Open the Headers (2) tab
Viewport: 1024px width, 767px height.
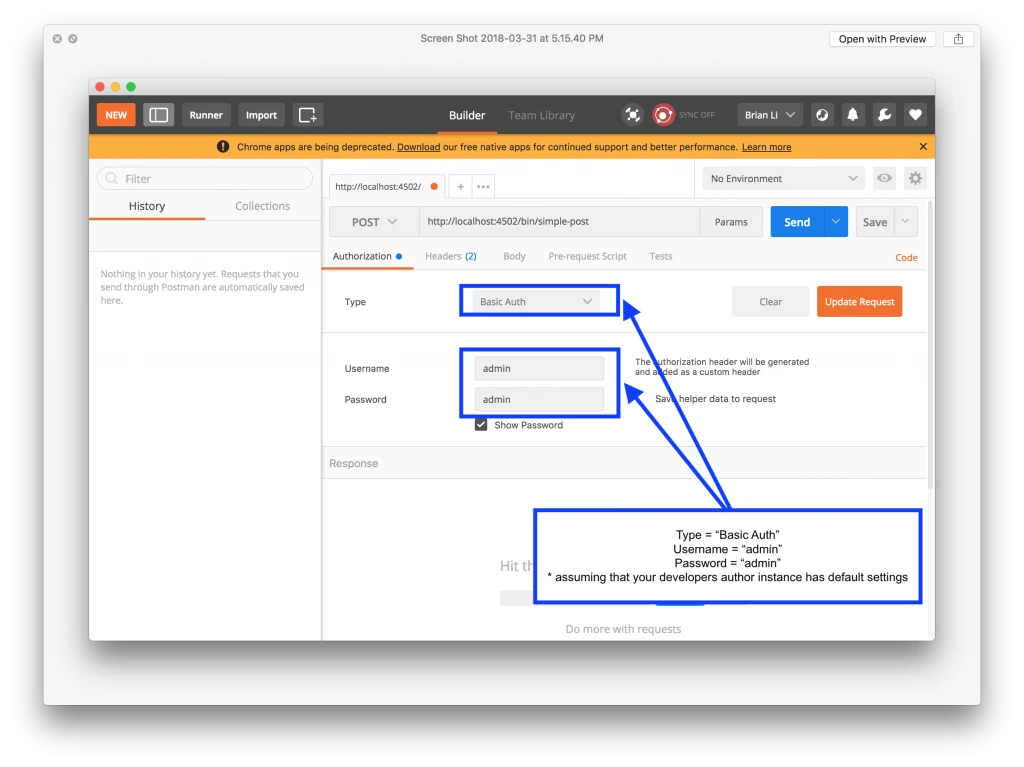[x=451, y=256]
